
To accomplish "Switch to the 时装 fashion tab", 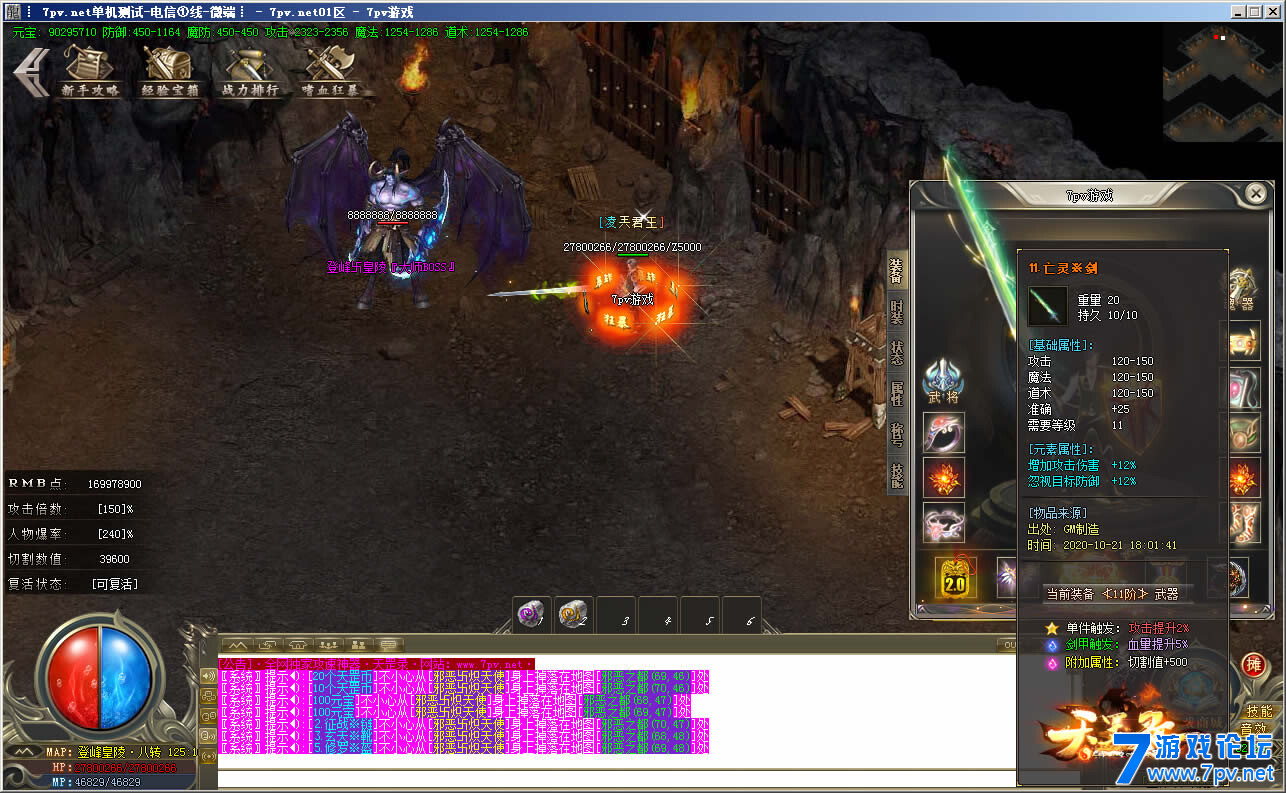I will pyautogui.click(x=897, y=312).
